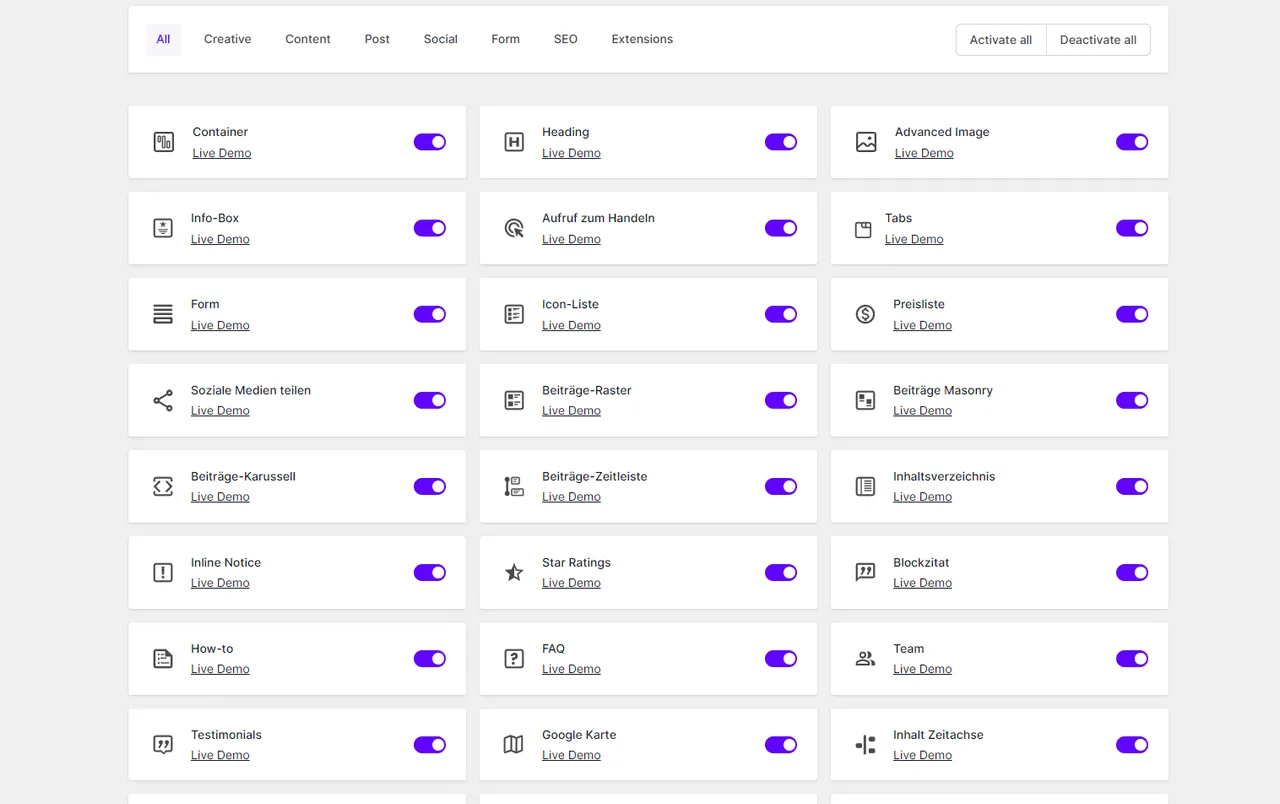The height and width of the screenshot is (804, 1280).
Task: Open the Content tab
Action: coord(308,40)
